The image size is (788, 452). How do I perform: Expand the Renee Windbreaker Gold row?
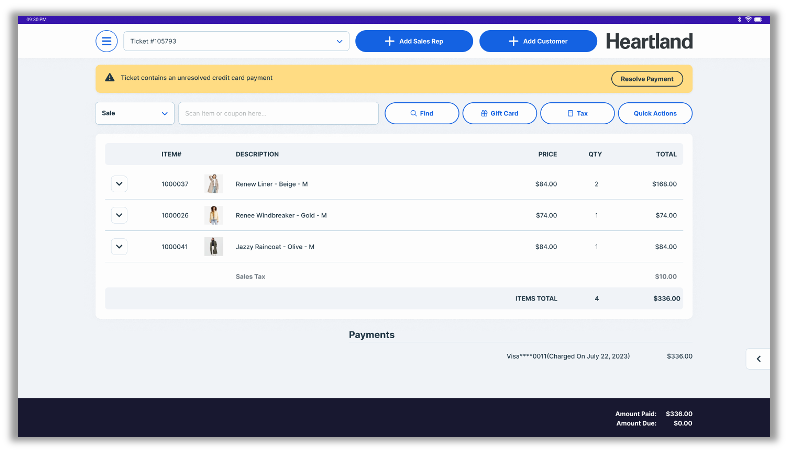pyautogui.click(x=119, y=215)
